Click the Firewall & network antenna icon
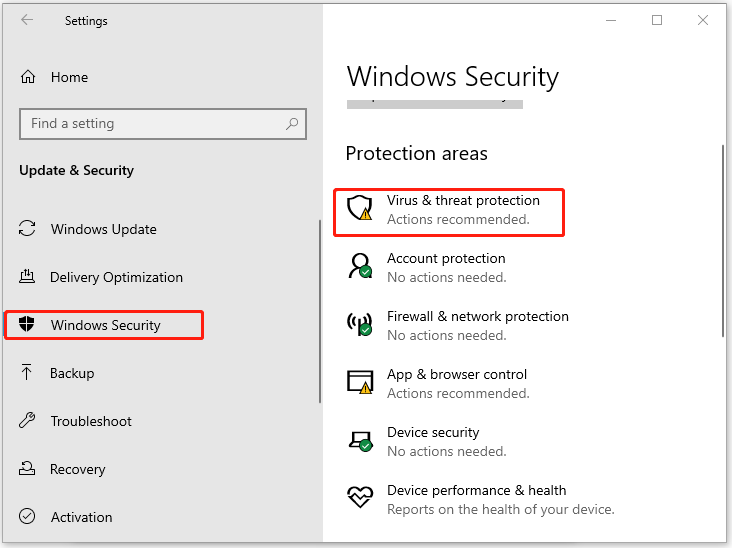 click(x=359, y=324)
